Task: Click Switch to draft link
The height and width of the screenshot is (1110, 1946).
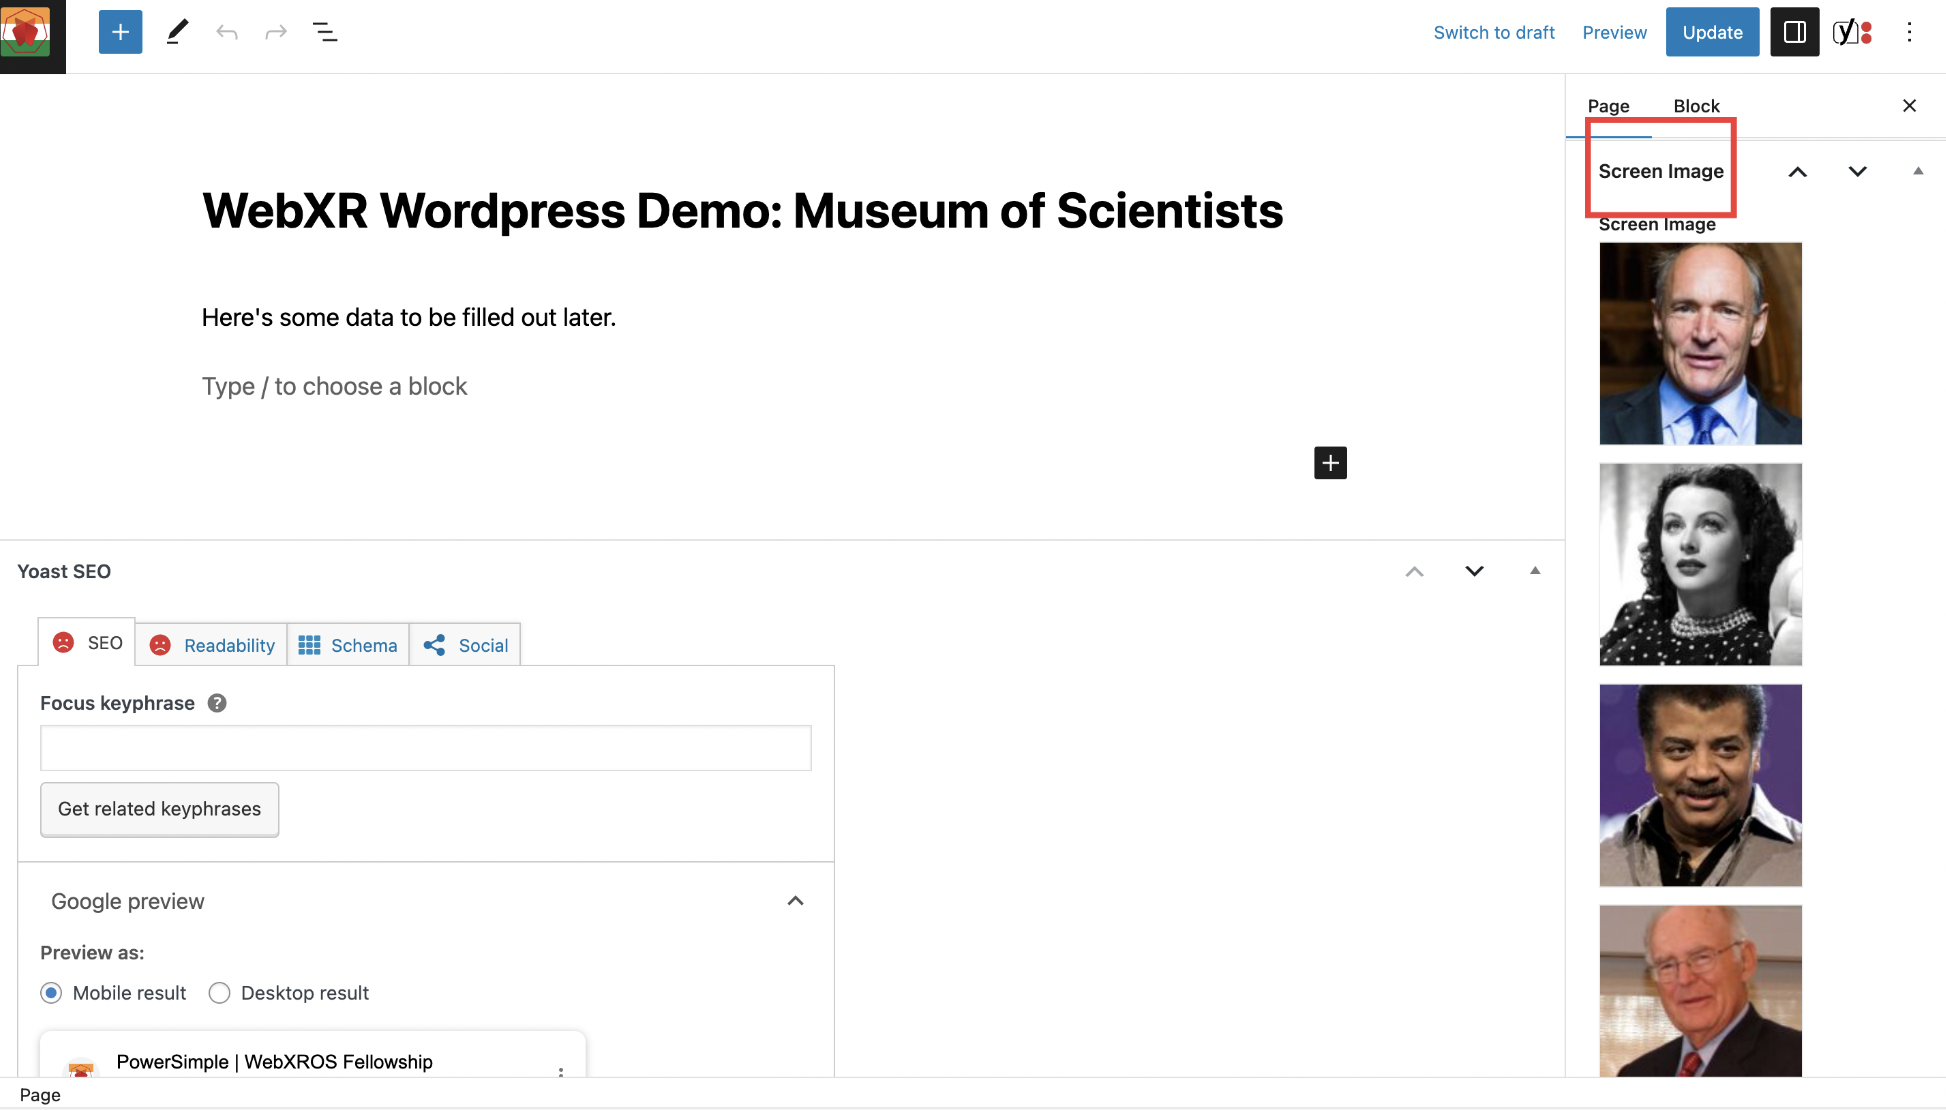Action: [1493, 32]
